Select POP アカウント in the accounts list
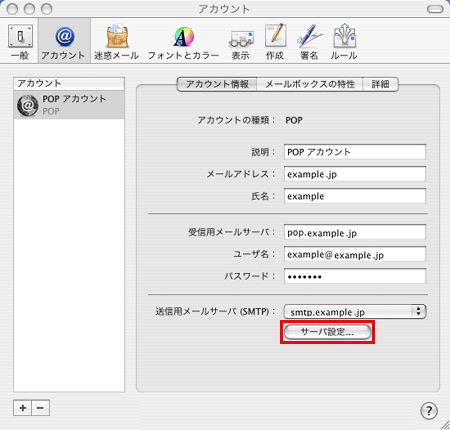The image size is (450, 430). point(69,105)
